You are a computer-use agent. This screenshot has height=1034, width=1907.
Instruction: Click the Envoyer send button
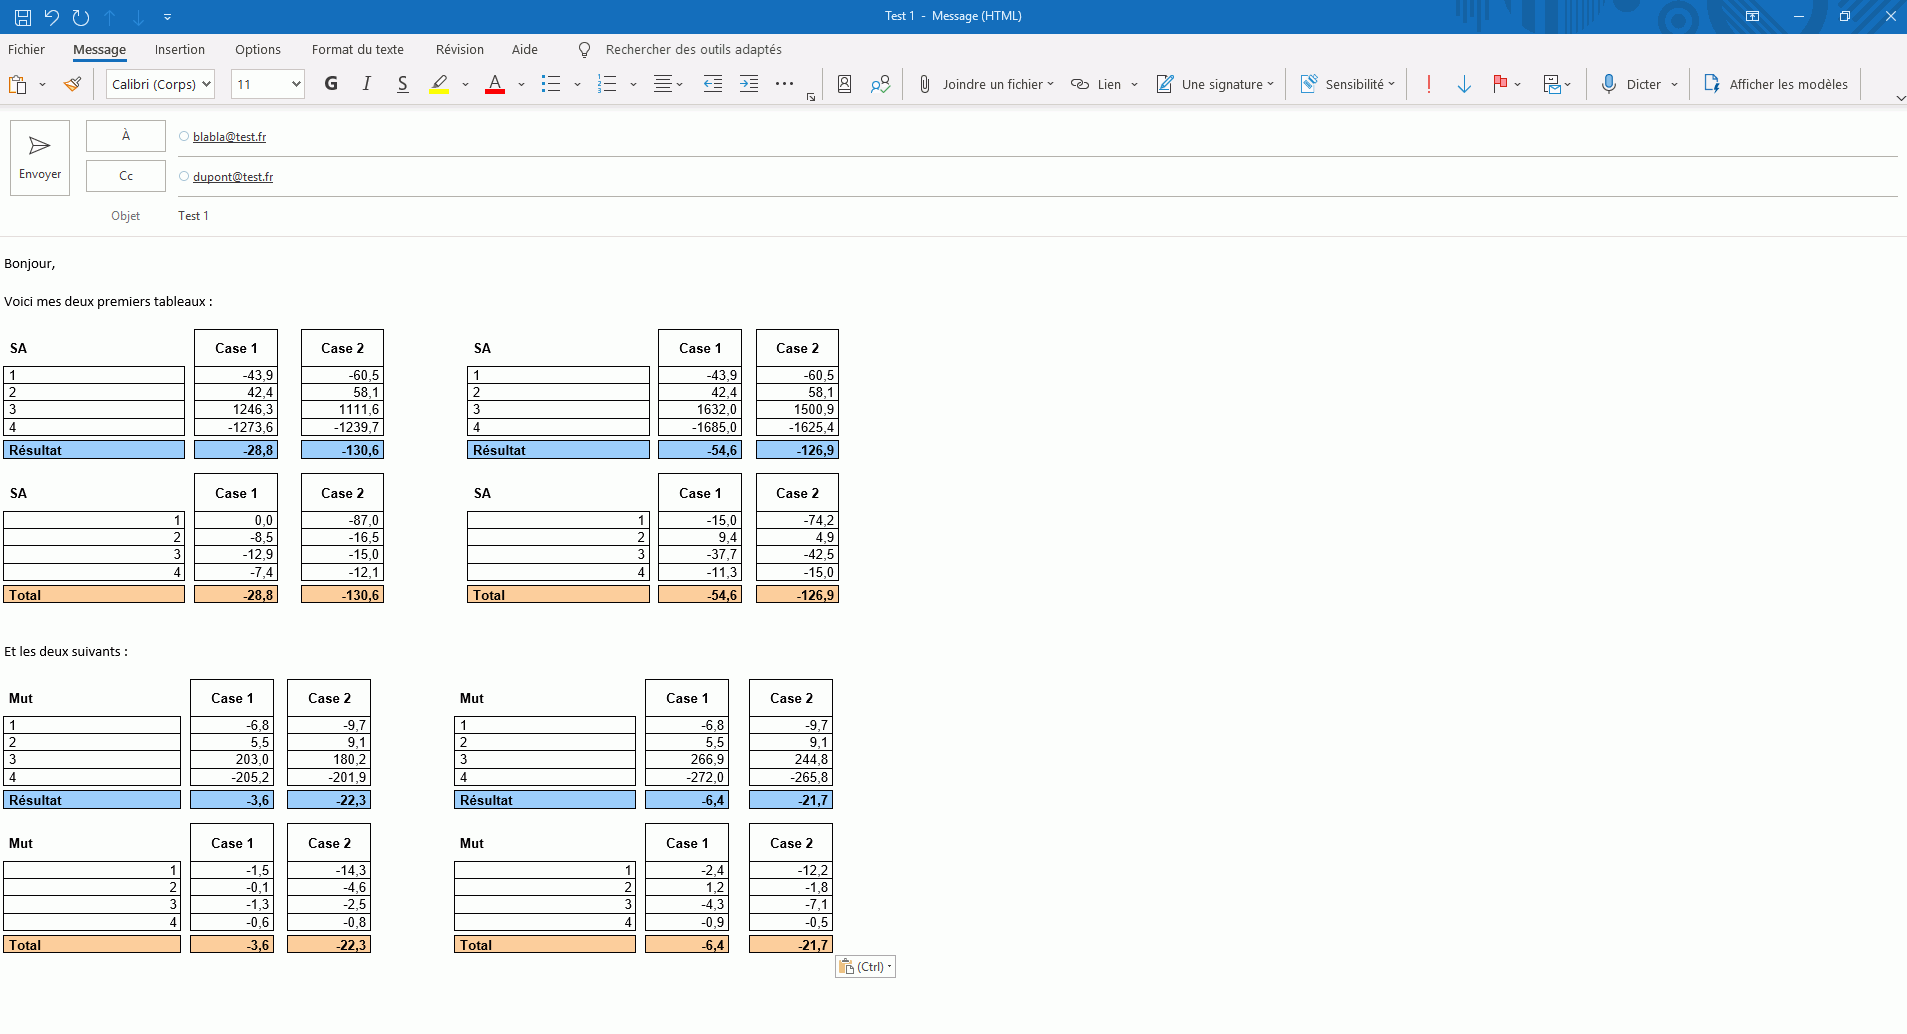[40, 157]
